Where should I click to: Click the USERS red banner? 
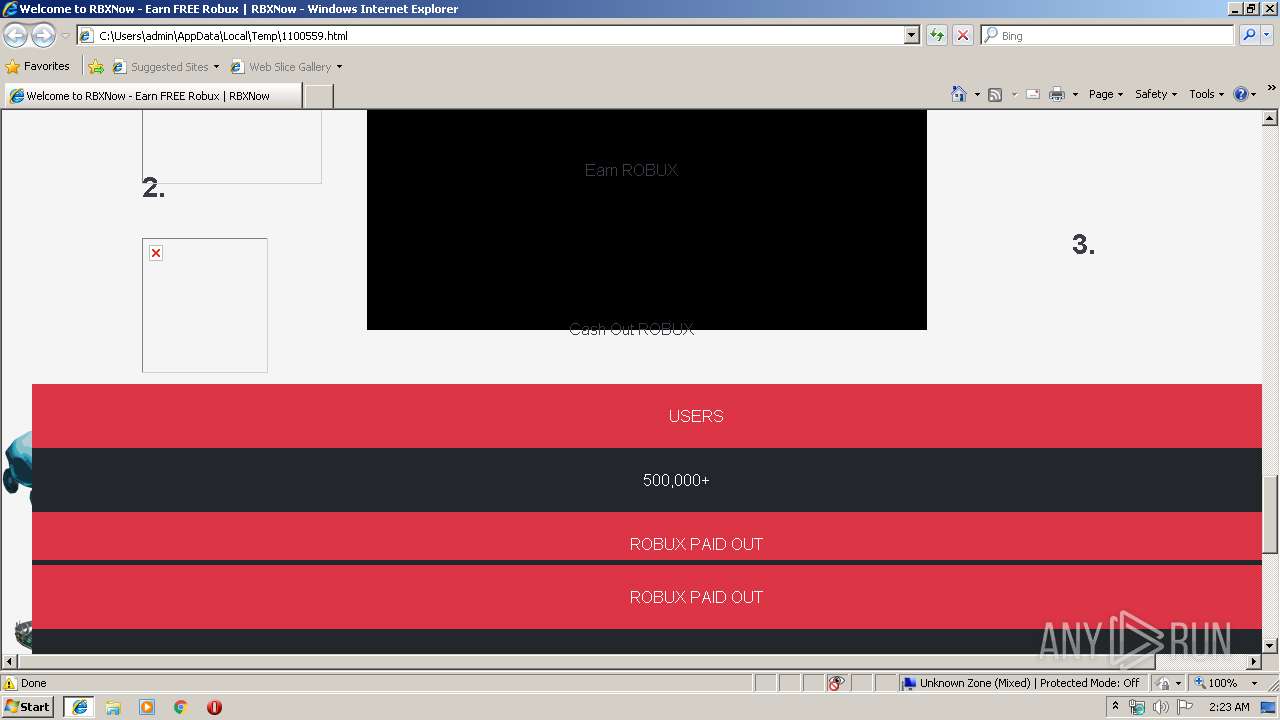[x=647, y=416]
